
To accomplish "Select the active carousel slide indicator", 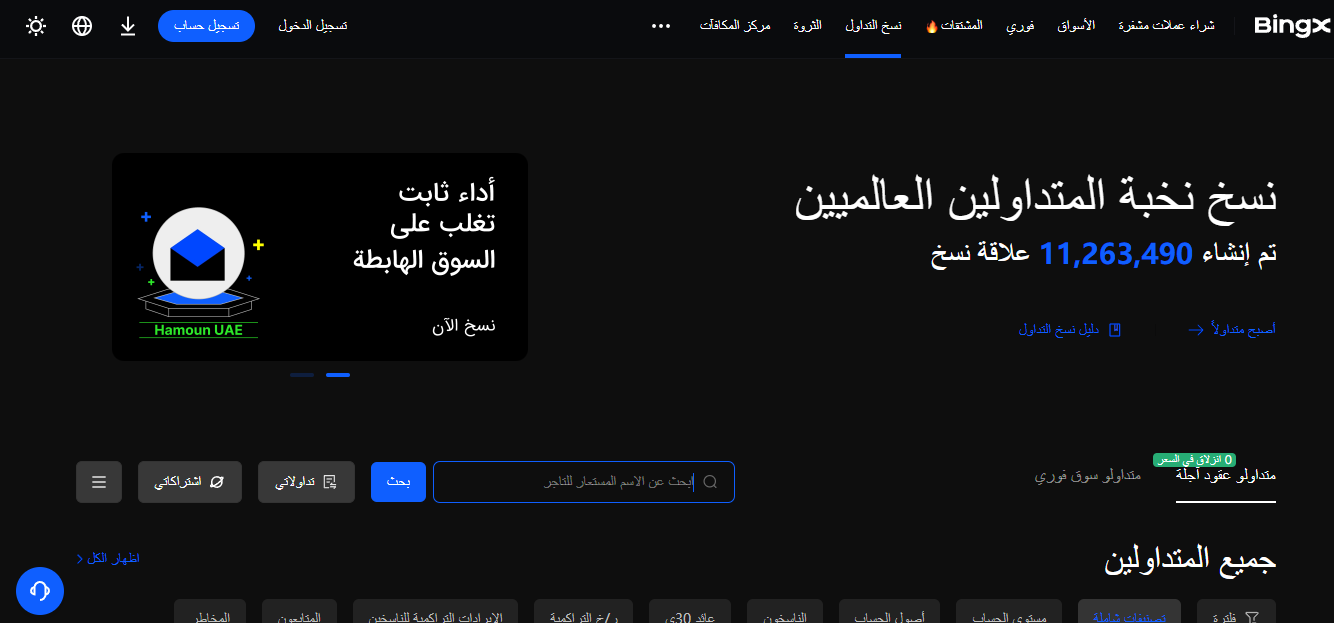I will click(x=338, y=375).
